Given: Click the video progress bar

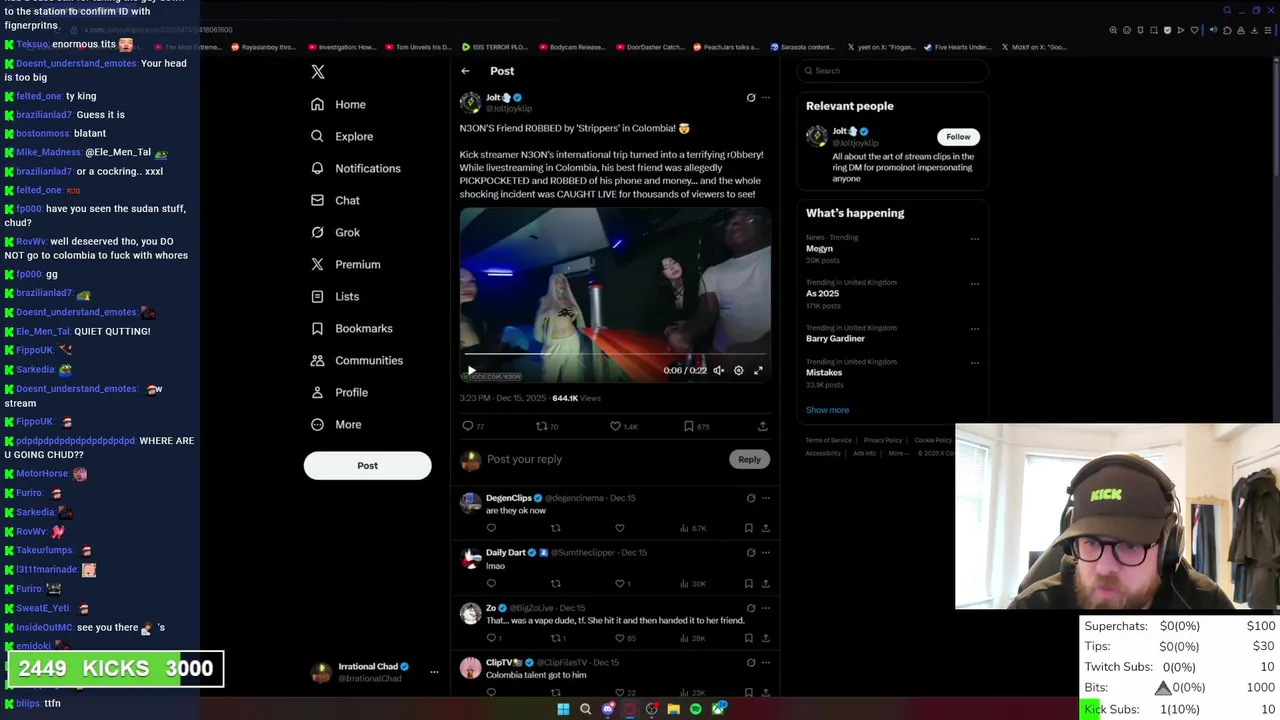Looking at the screenshot, I should pyautogui.click(x=615, y=354).
